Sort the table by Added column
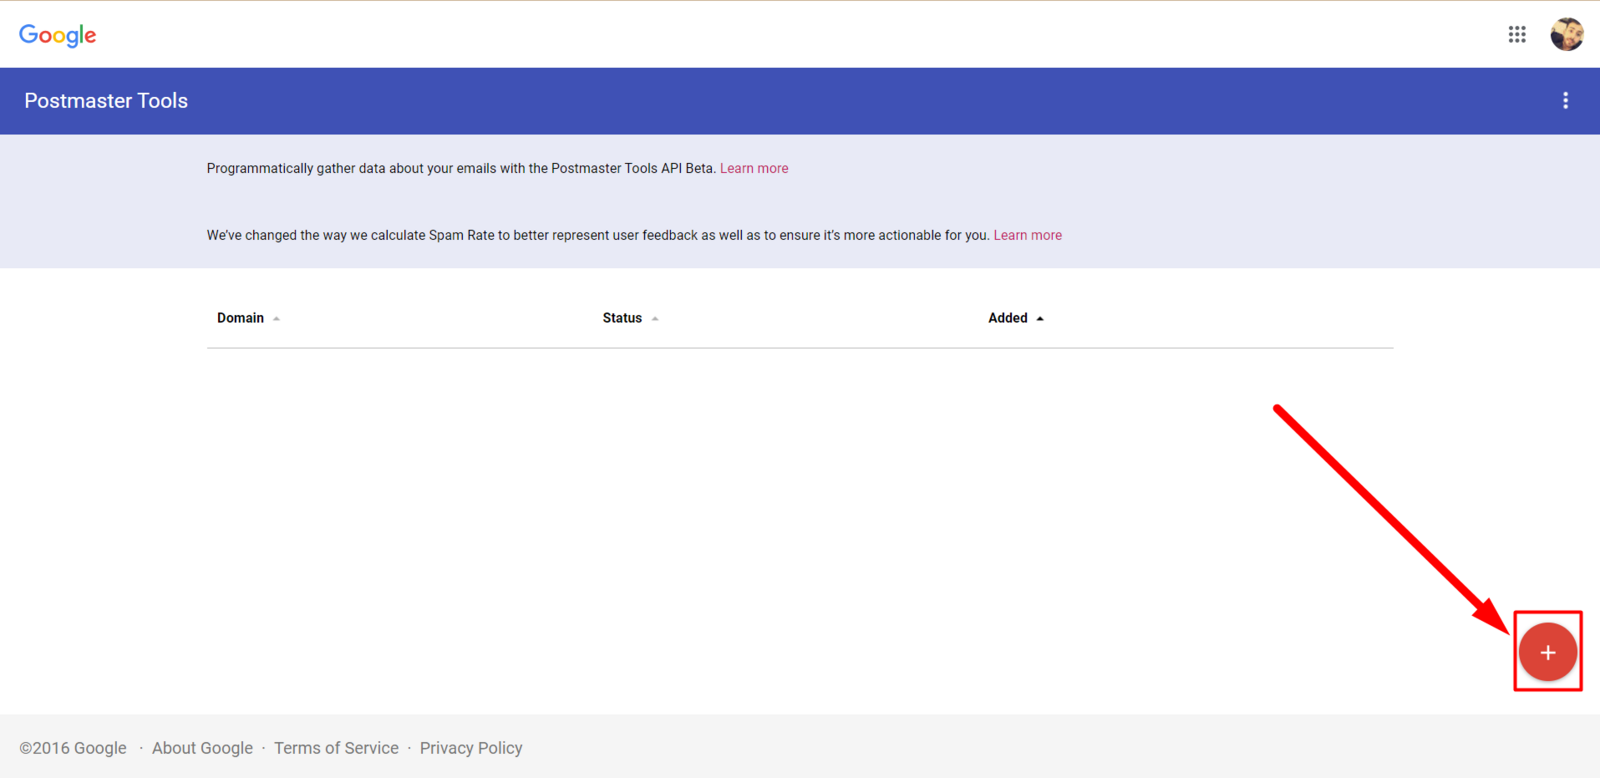This screenshot has height=778, width=1600. coord(1016,318)
